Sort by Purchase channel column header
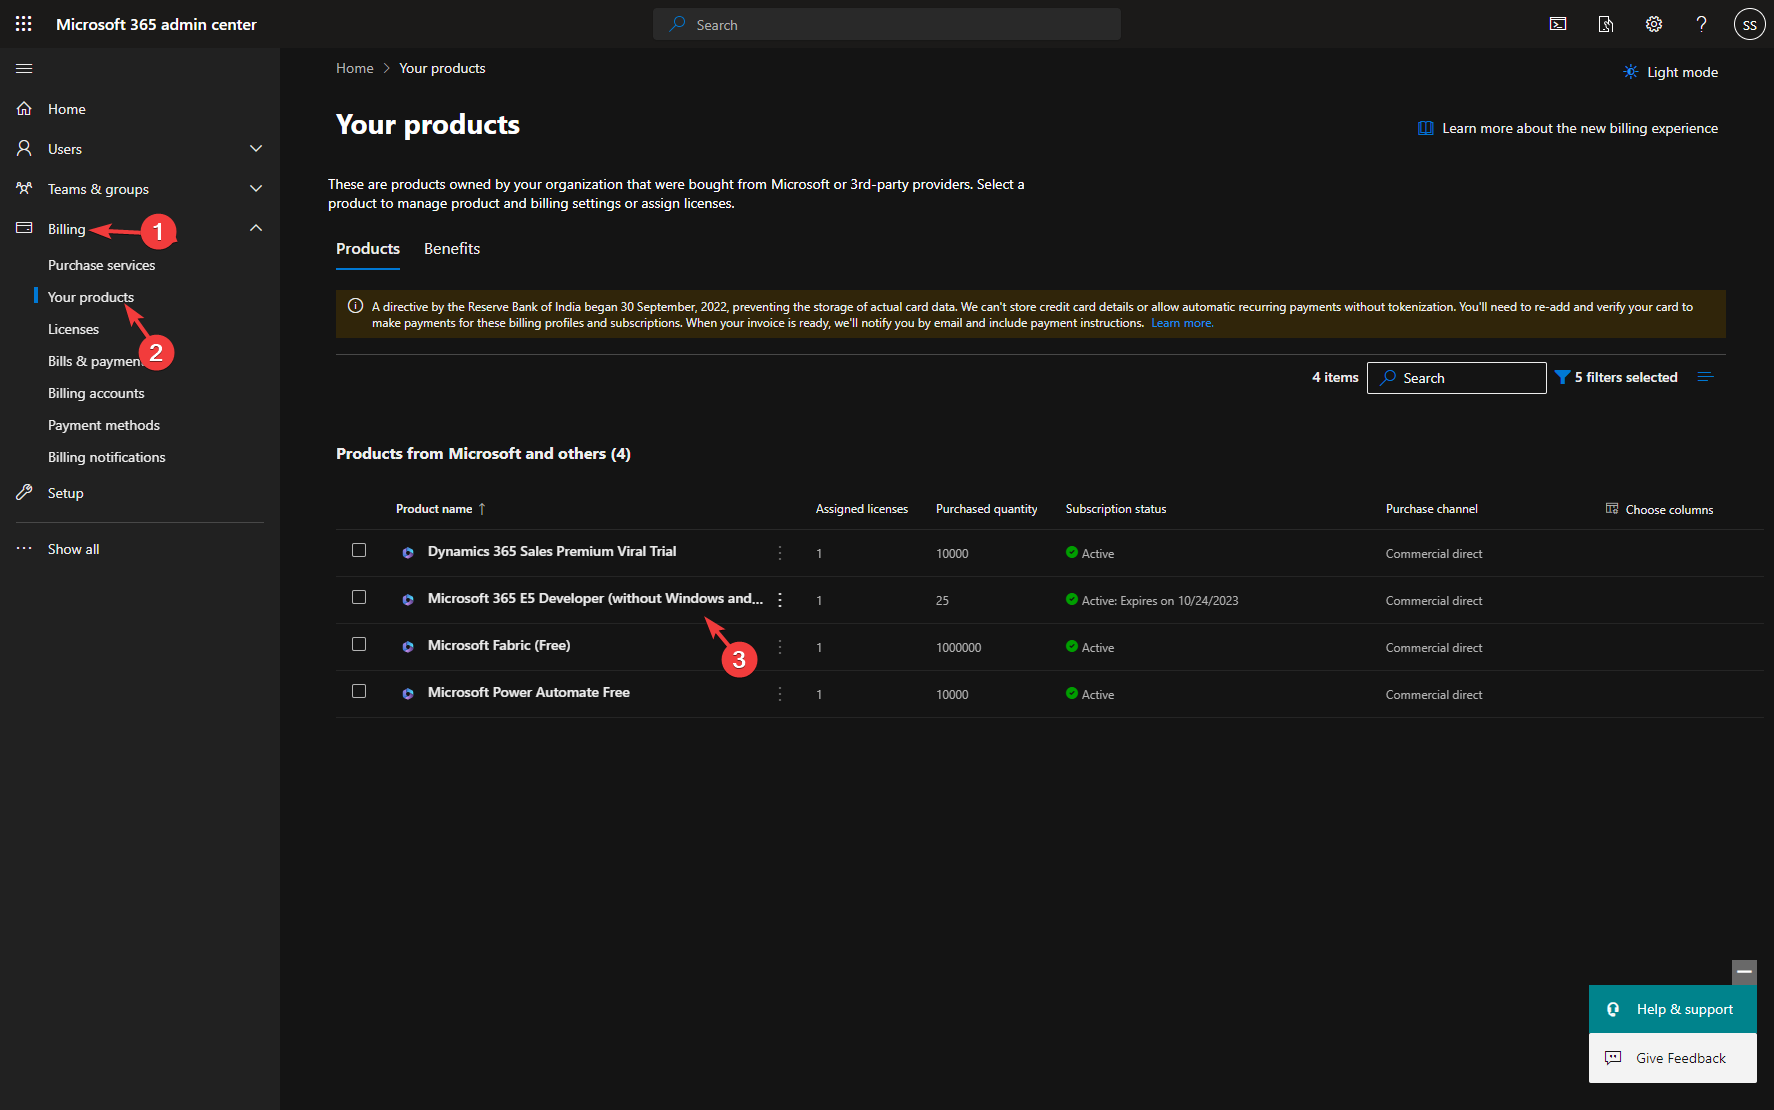The image size is (1774, 1110). click(x=1432, y=509)
